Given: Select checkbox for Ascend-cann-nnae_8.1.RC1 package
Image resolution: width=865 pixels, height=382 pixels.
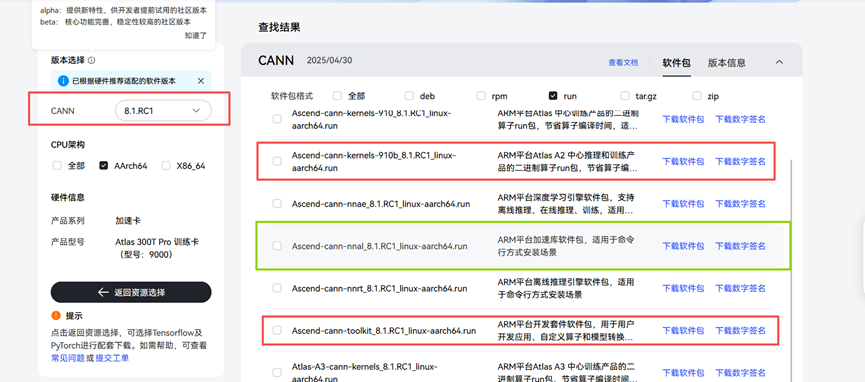Looking at the screenshot, I should click(x=277, y=203).
